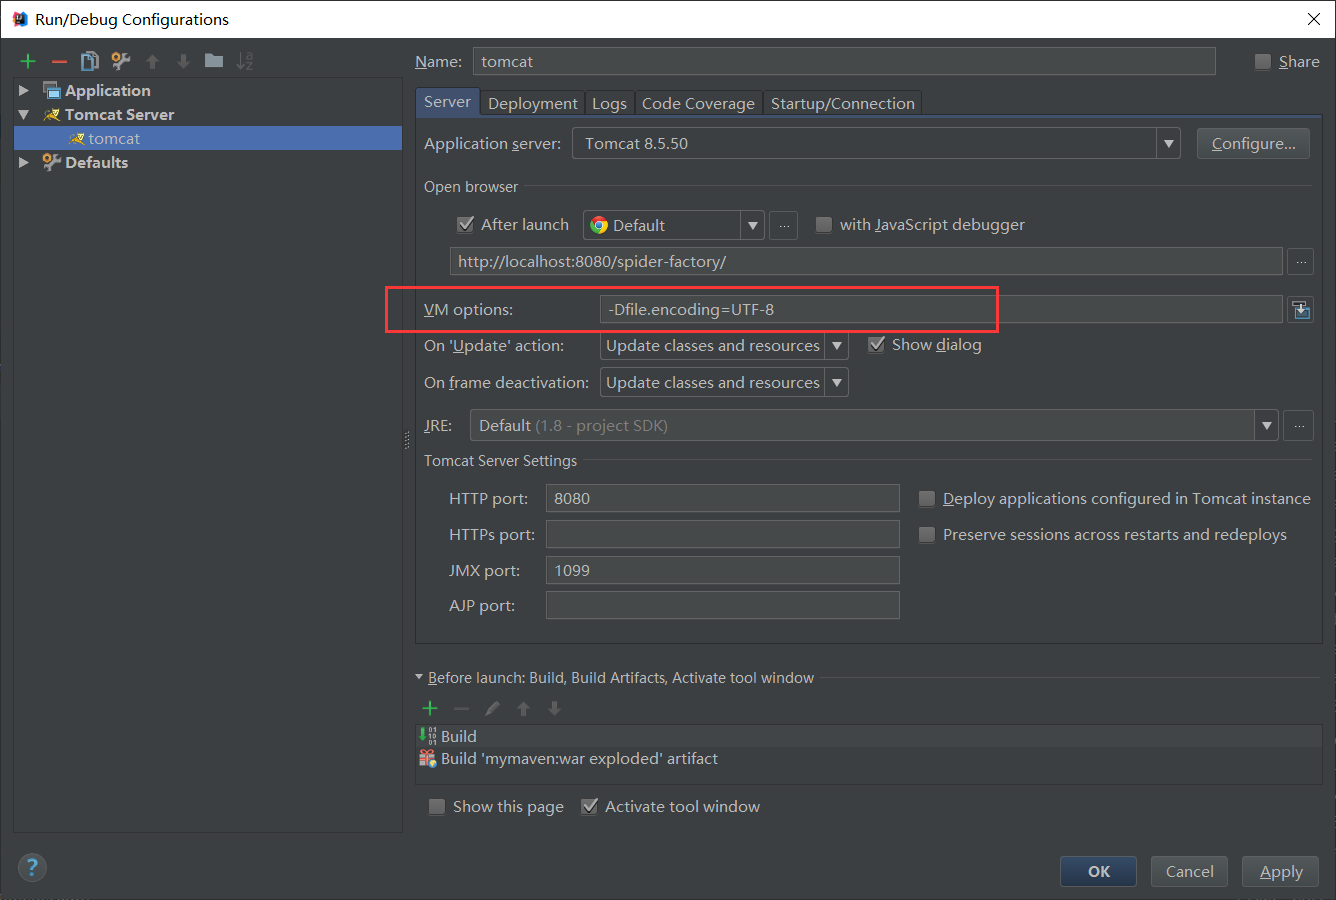Sort configurations alphabetically
The image size is (1336, 900).
point(245,61)
